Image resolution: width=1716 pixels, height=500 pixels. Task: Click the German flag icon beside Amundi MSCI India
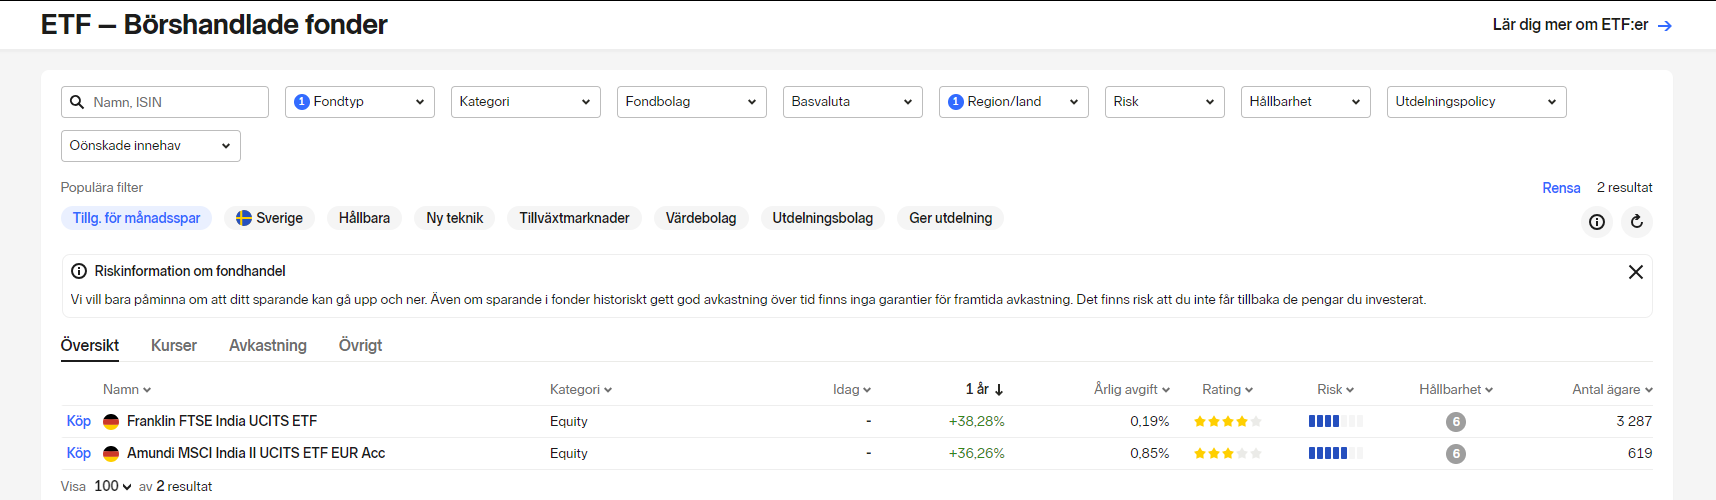tap(111, 454)
